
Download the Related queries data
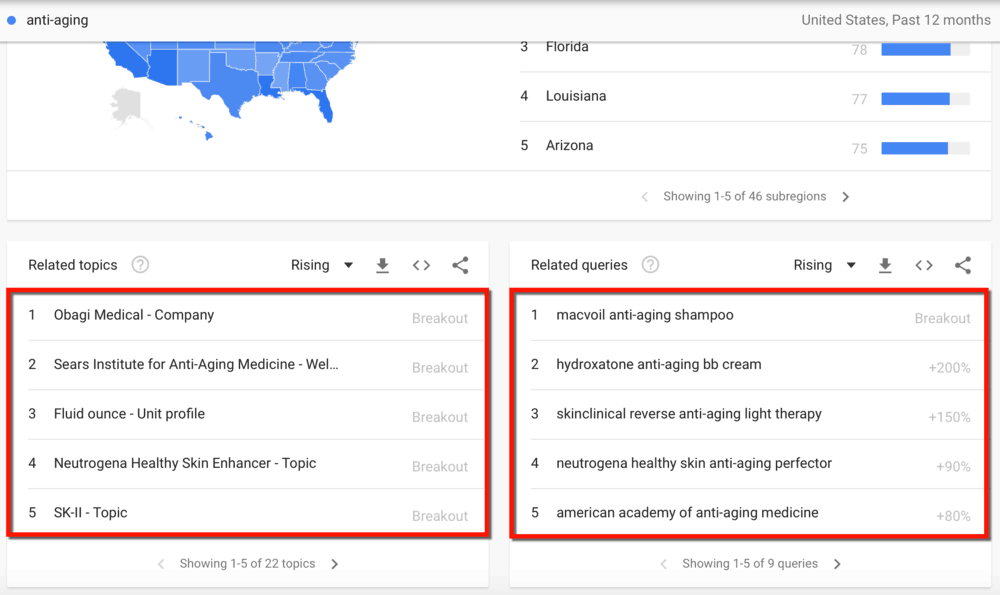pos(885,265)
